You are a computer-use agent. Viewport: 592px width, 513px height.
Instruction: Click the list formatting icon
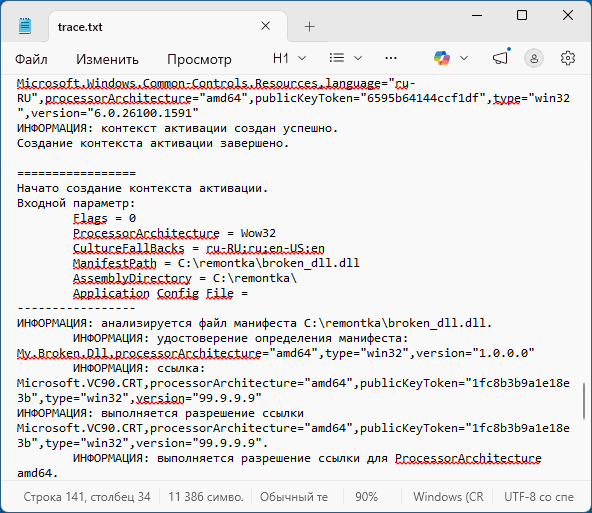click(336, 58)
